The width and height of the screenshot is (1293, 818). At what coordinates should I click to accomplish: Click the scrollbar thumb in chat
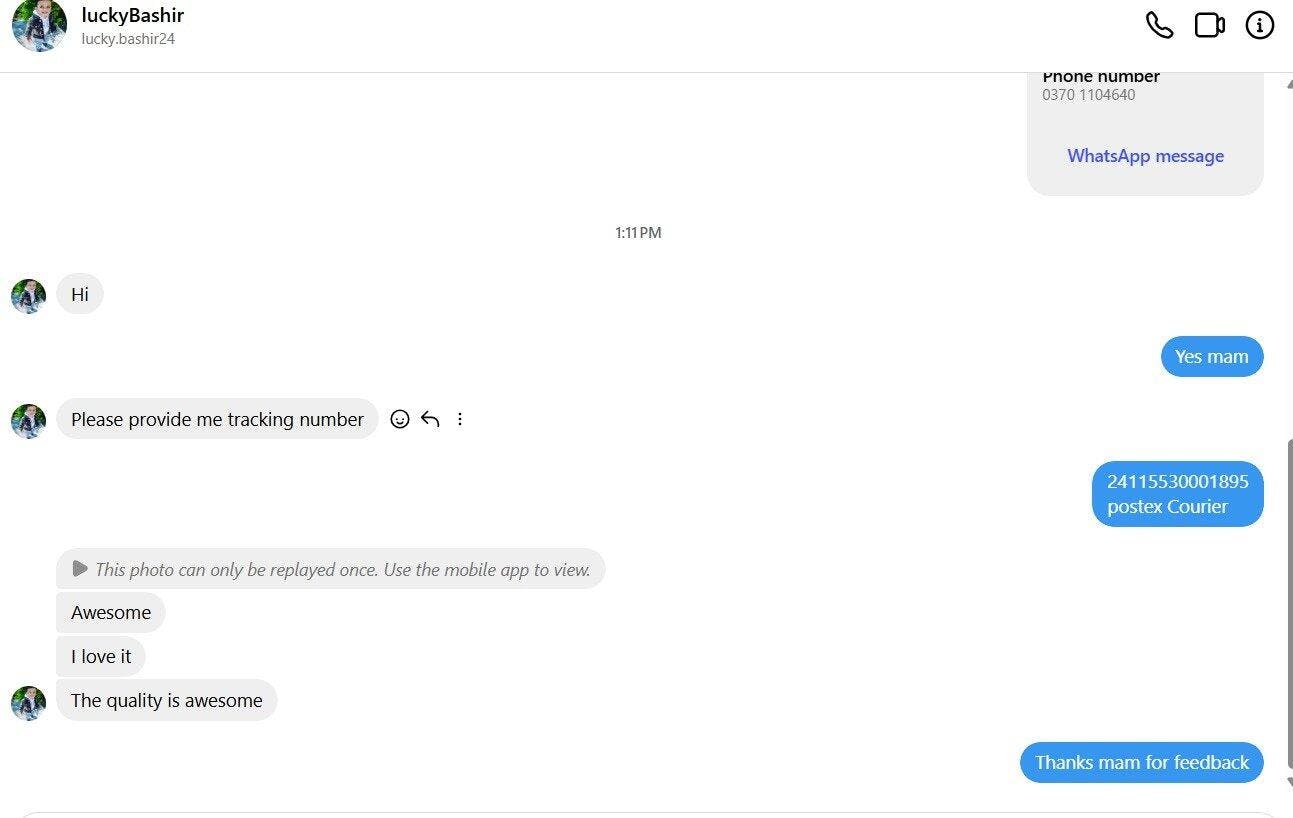1288,600
